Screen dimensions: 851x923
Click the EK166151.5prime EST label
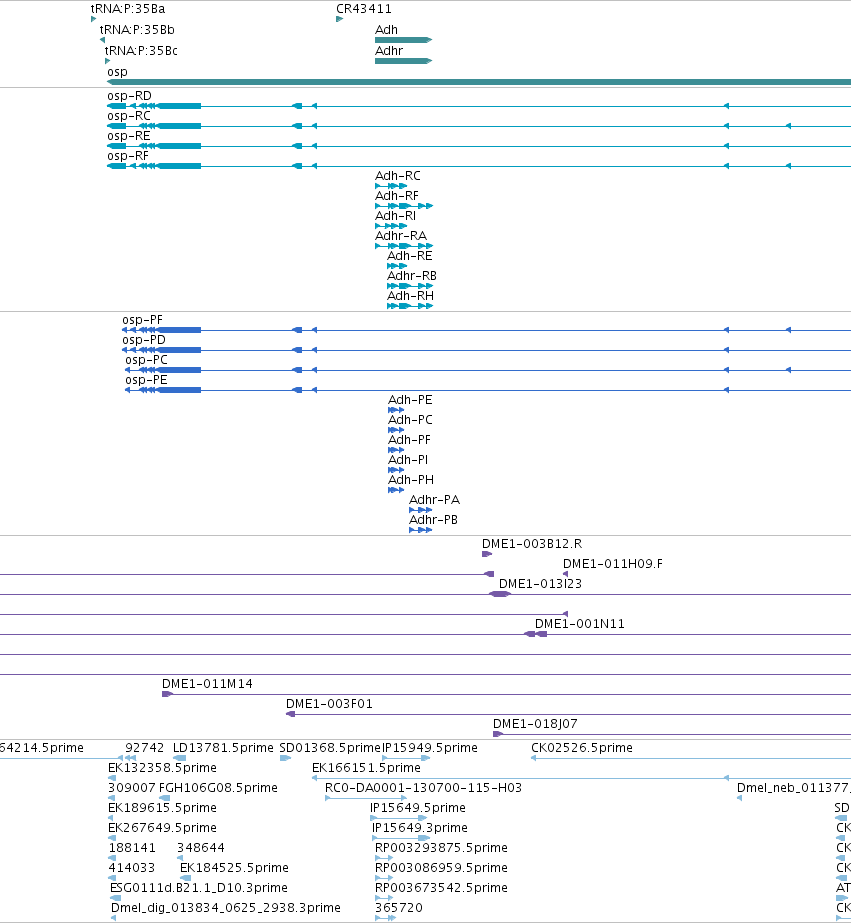(366, 768)
